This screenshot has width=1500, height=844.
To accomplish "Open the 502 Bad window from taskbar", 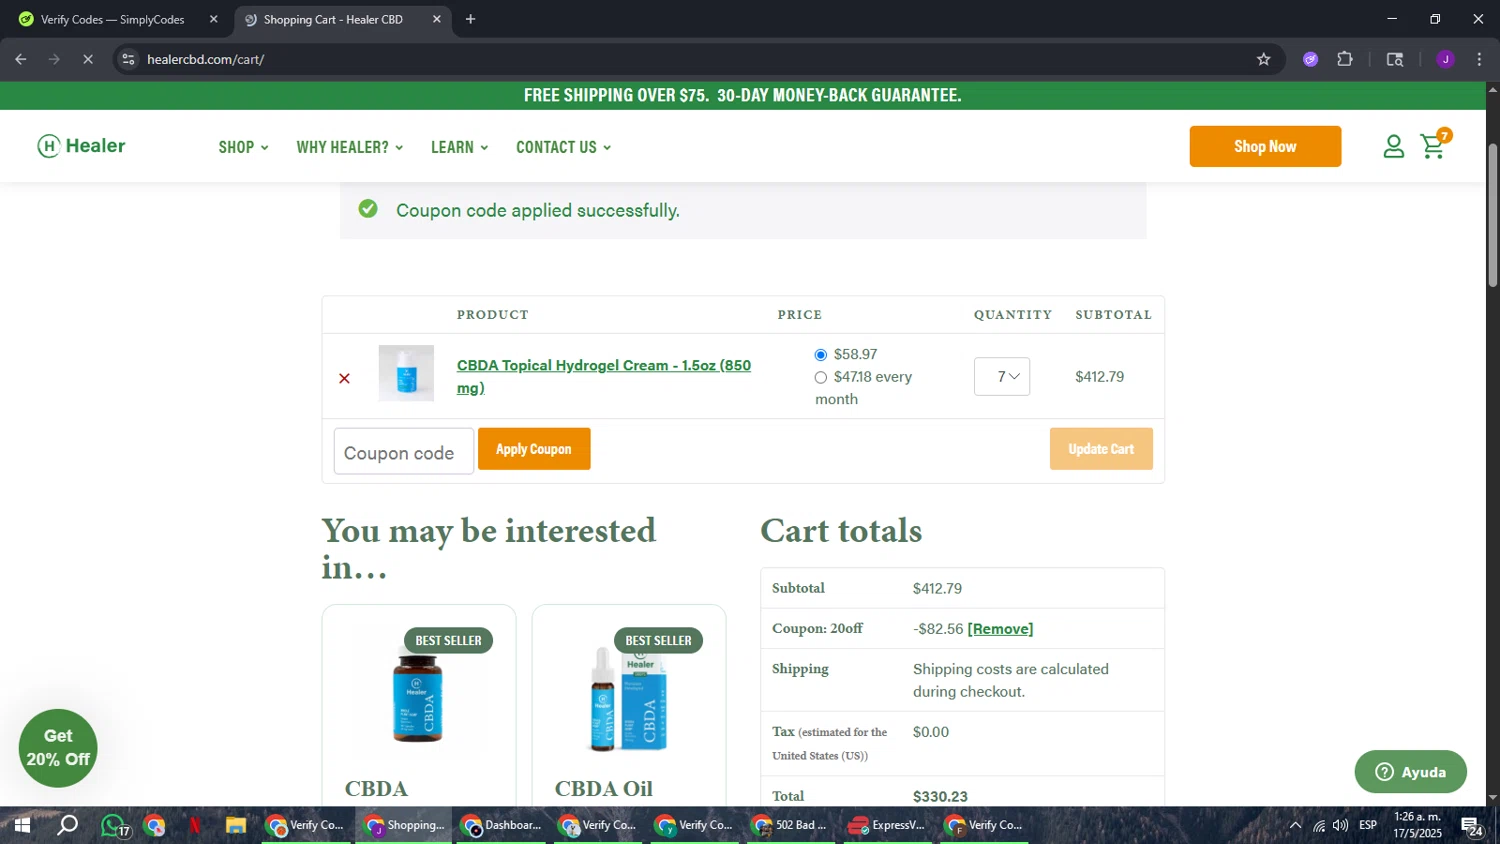I will tap(791, 826).
